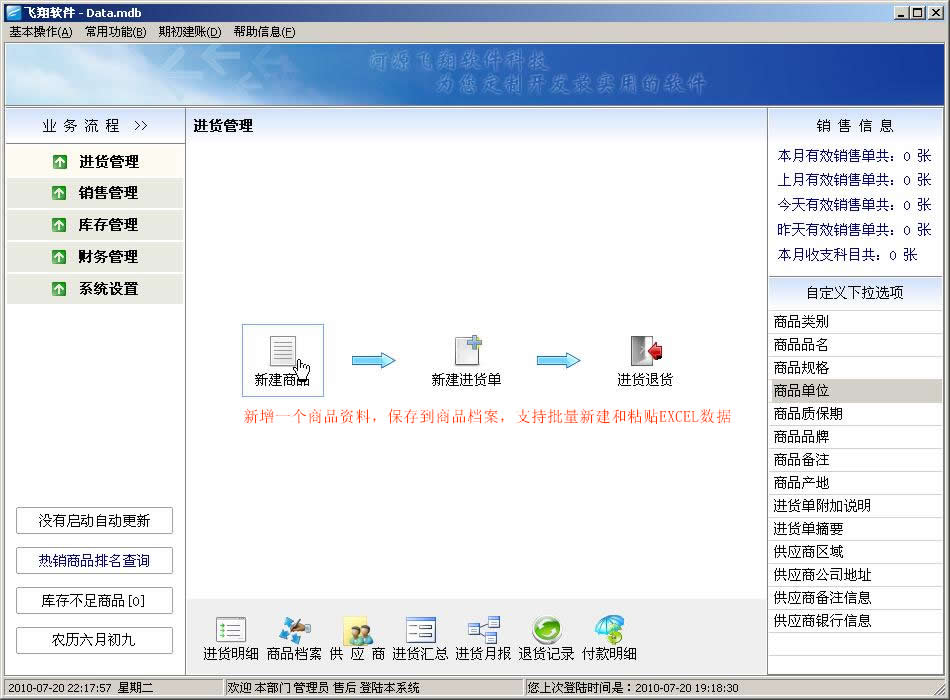The width and height of the screenshot is (950, 700).
Task: Click the 热销商品排名查询 button
Action: (94, 561)
